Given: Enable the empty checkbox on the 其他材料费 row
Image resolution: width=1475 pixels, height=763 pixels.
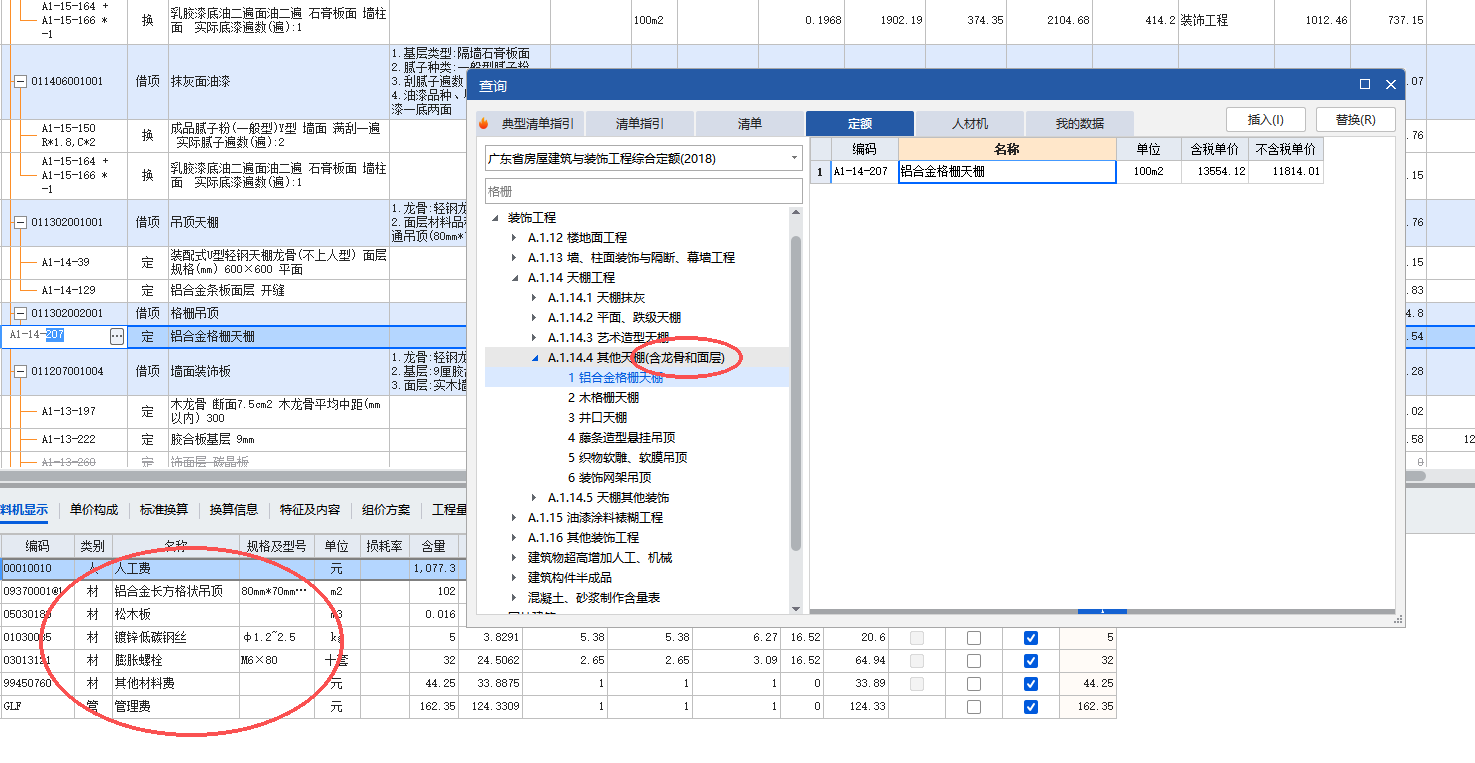Looking at the screenshot, I should point(973,684).
